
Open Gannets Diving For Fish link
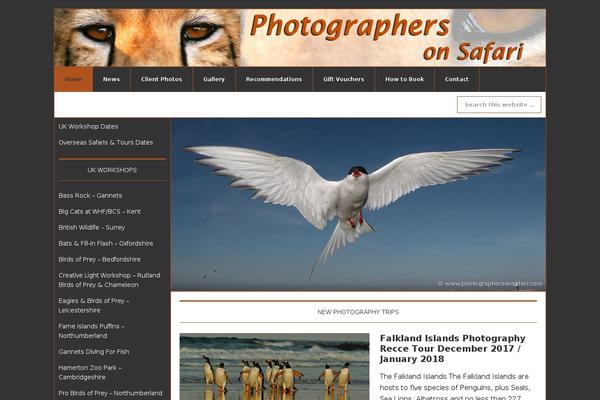94,352
